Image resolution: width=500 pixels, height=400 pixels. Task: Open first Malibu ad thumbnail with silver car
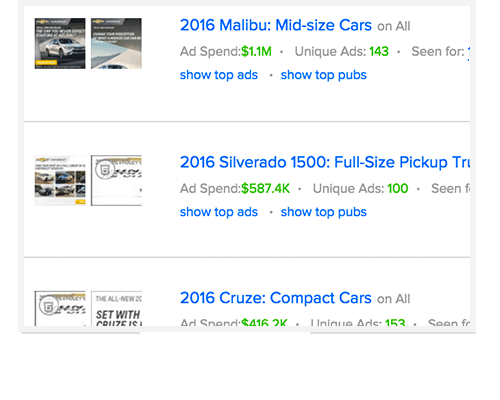(x=60, y=43)
